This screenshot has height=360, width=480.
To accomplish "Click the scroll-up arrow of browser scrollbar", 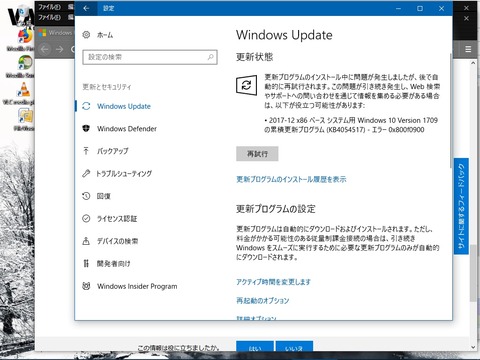I will pyautogui.click(x=473, y=63).
